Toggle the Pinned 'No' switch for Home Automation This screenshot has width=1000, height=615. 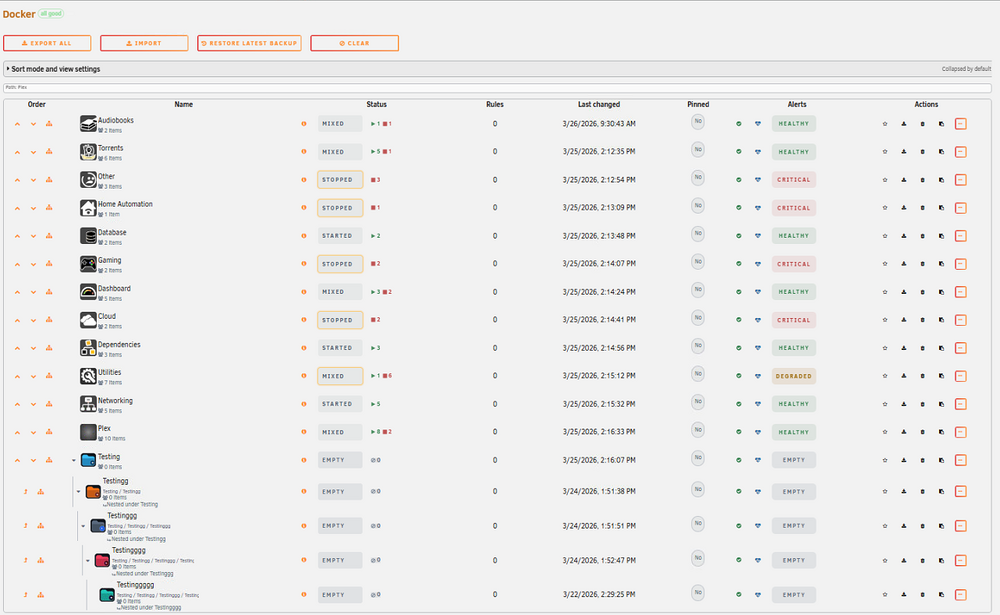698,205
